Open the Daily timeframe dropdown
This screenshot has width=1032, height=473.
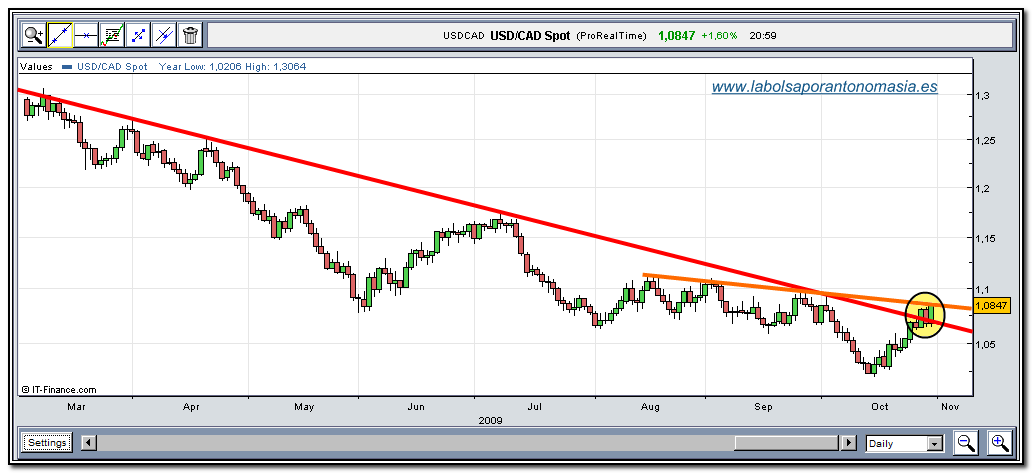905,443
